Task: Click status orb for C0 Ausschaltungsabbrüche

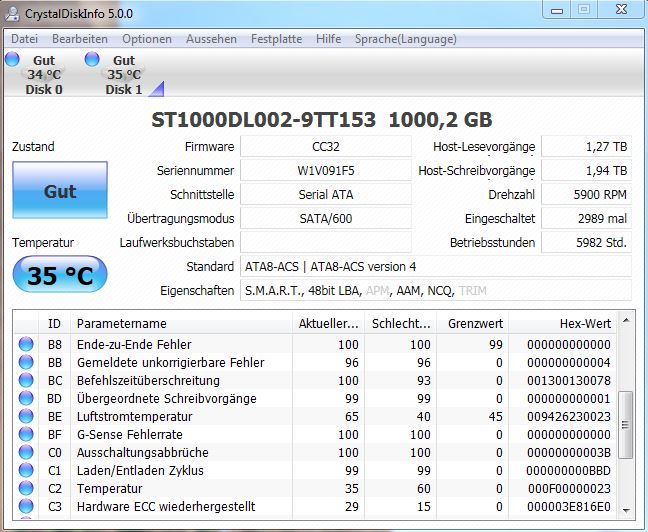Action: click(26, 452)
